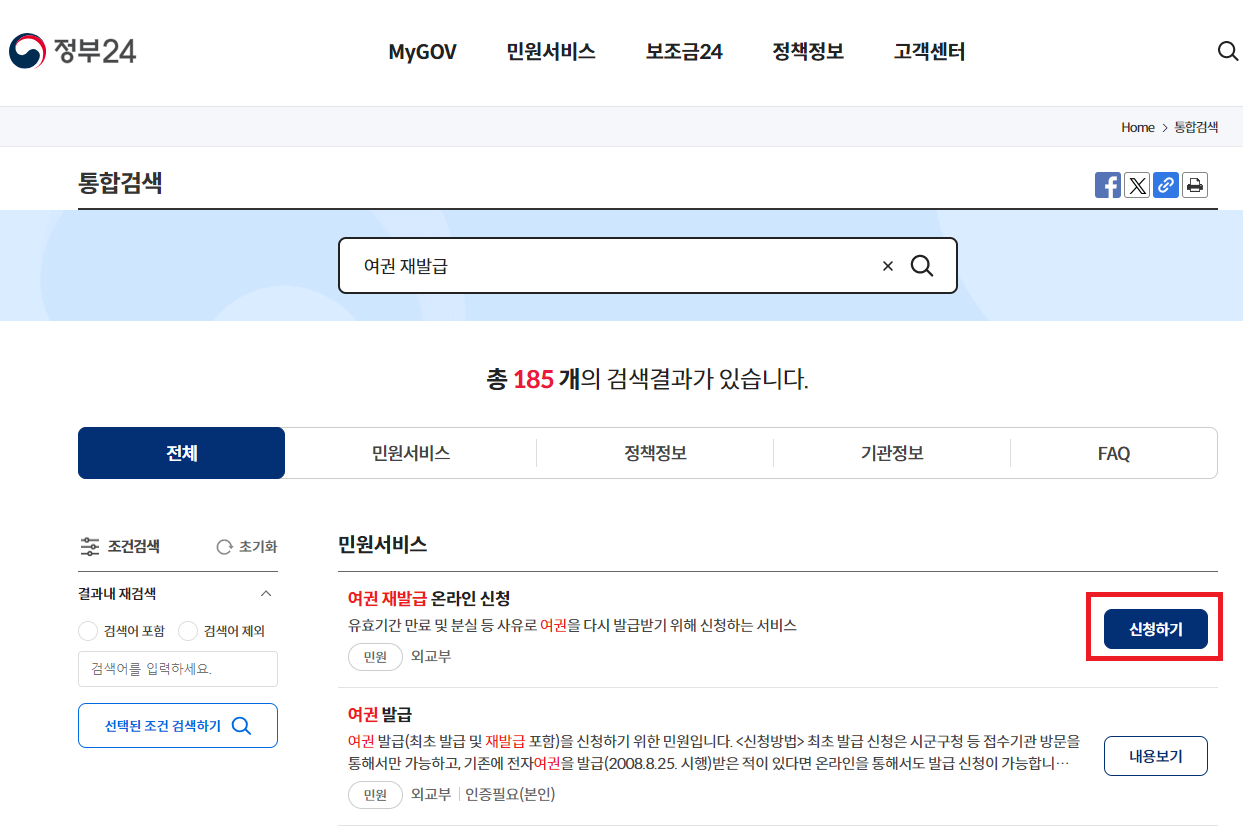
Task: Click the 내용보기 button for 여권 발급
Action: click(1155, 755)
